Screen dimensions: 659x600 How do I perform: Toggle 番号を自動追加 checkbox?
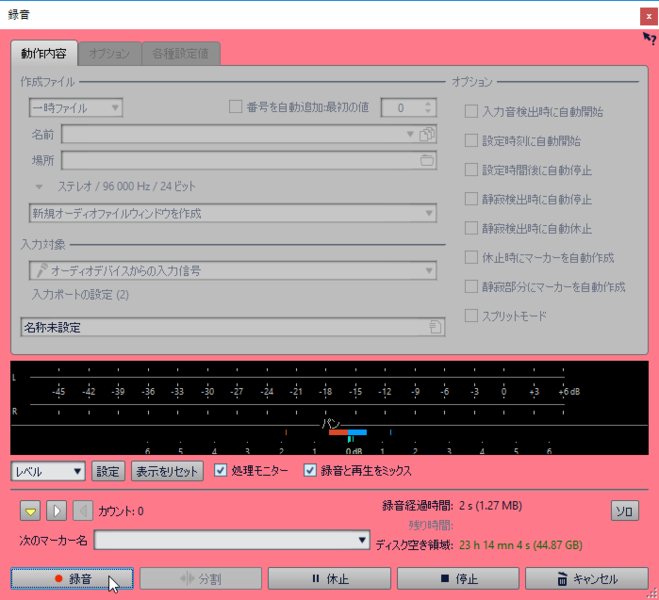(235, 107)
